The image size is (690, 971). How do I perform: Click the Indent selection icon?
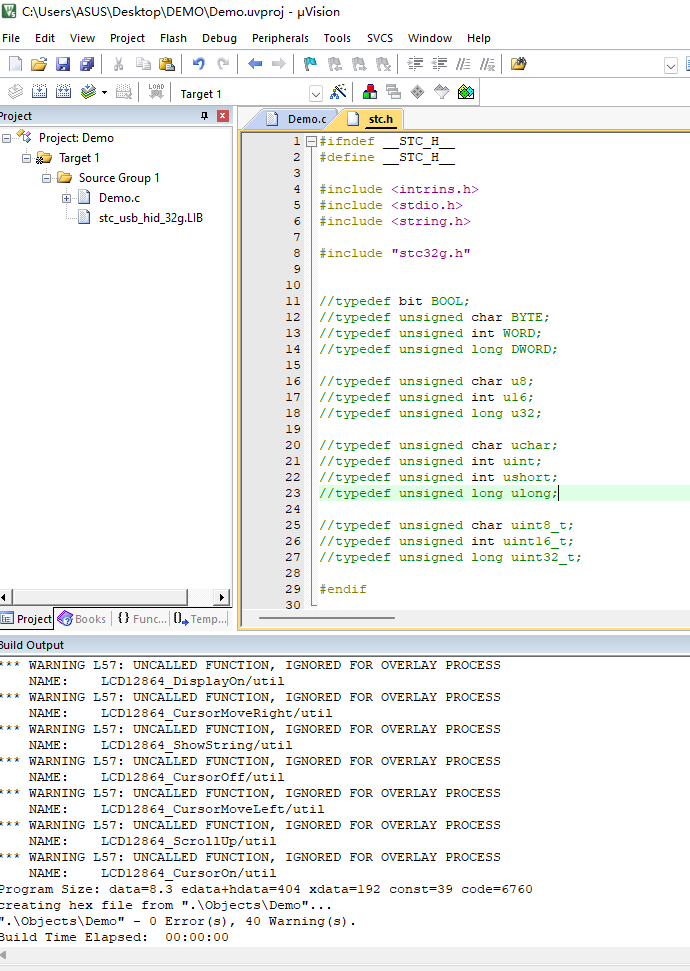pyautogui.click(x=415, y=64)
